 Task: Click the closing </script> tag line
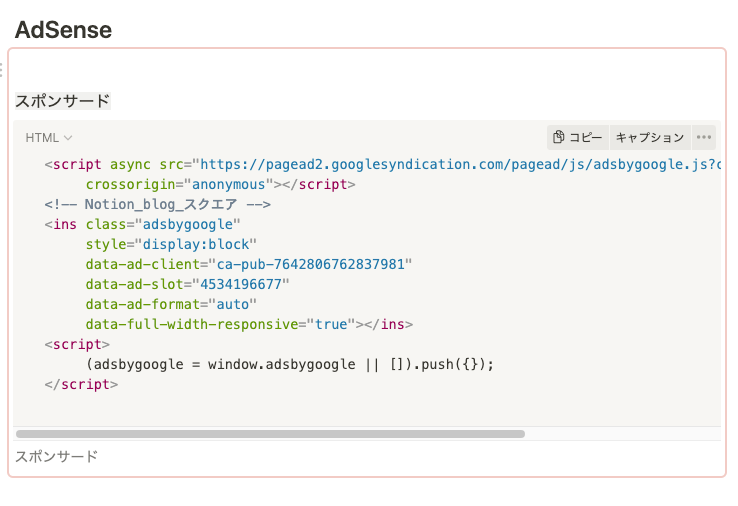(81, 385)
